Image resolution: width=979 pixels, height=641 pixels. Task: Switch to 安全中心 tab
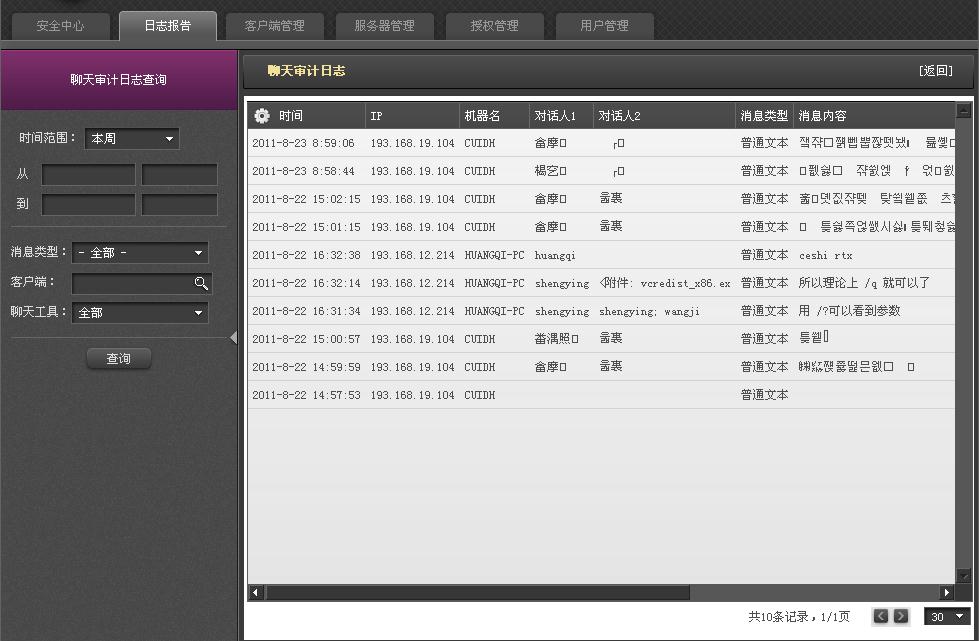coord(61,26)
